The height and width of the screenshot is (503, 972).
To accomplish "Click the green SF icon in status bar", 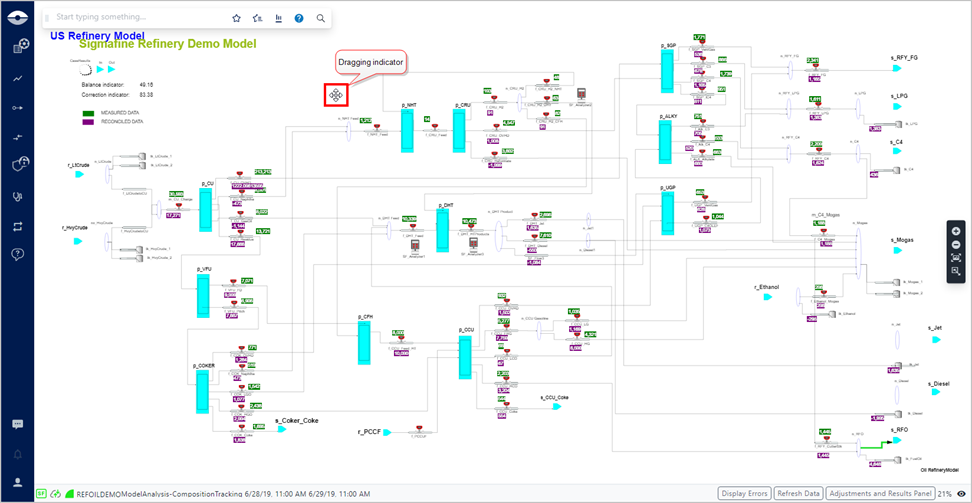I will 42,493.
